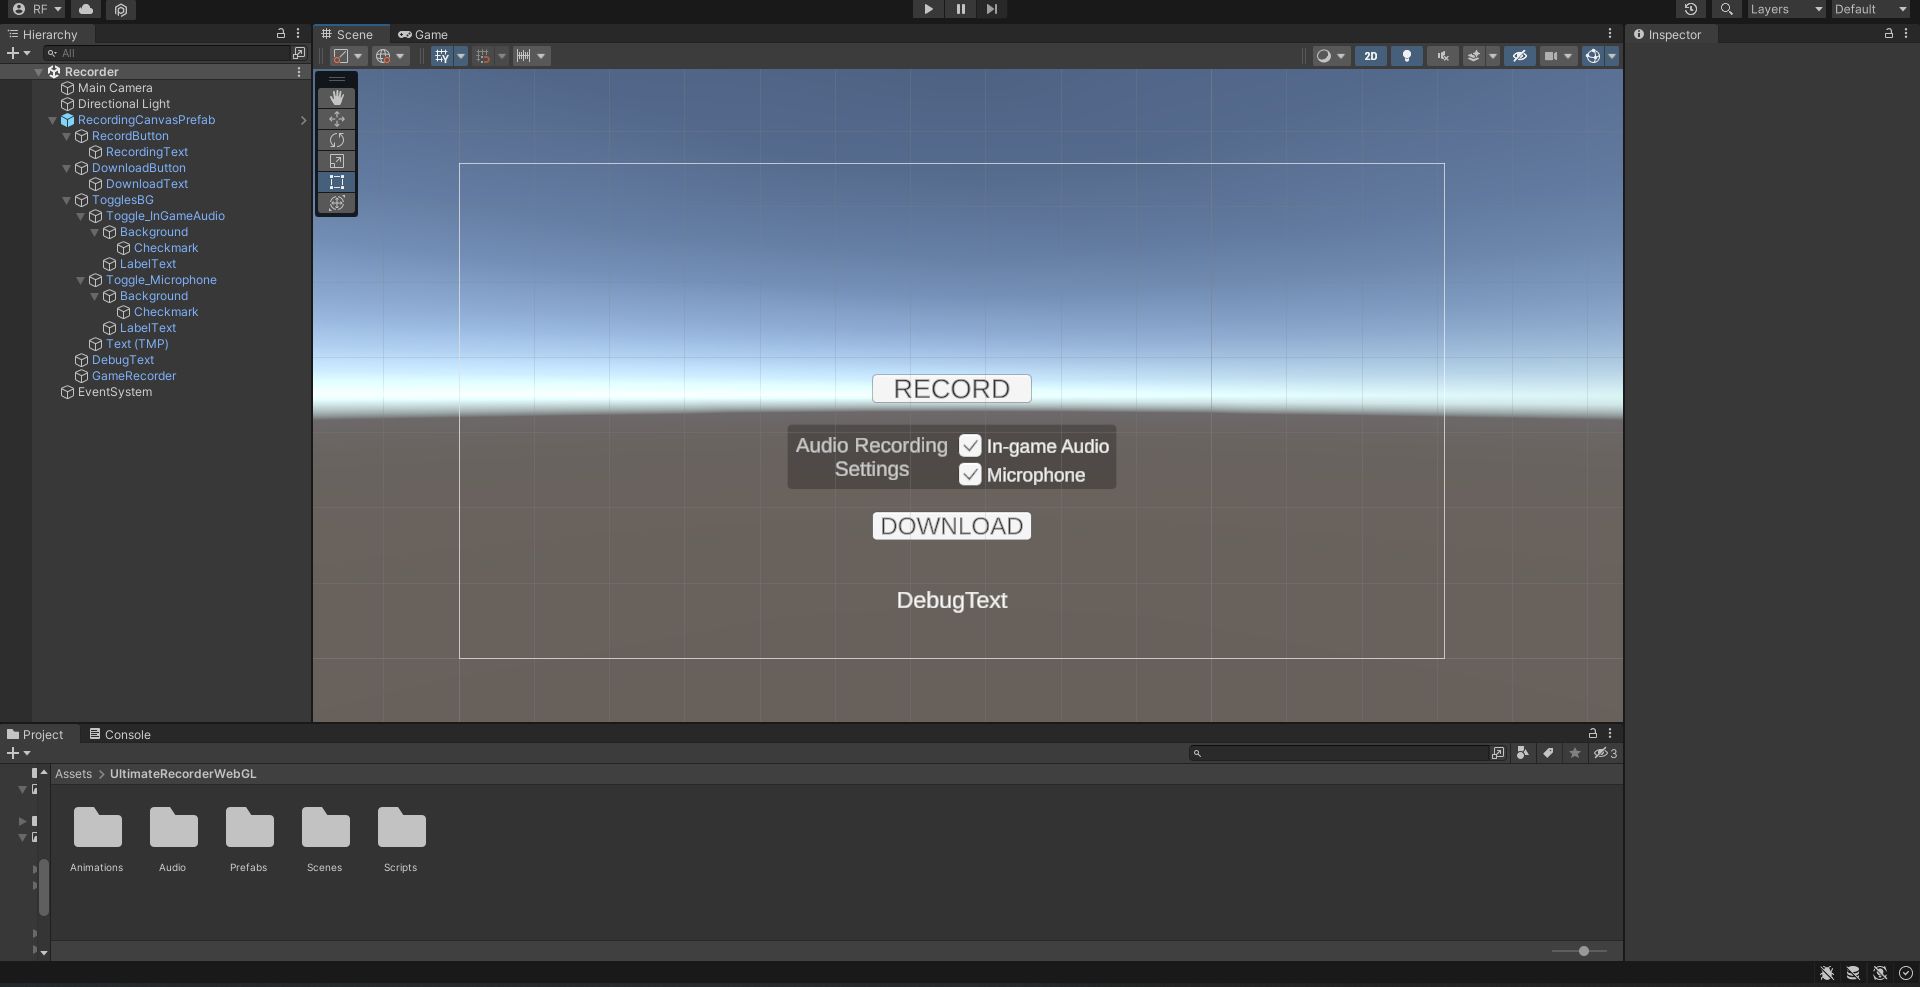Open the Default layout dropdown
Viewport: 1920px width, 987px height.
click(1870, 9)
